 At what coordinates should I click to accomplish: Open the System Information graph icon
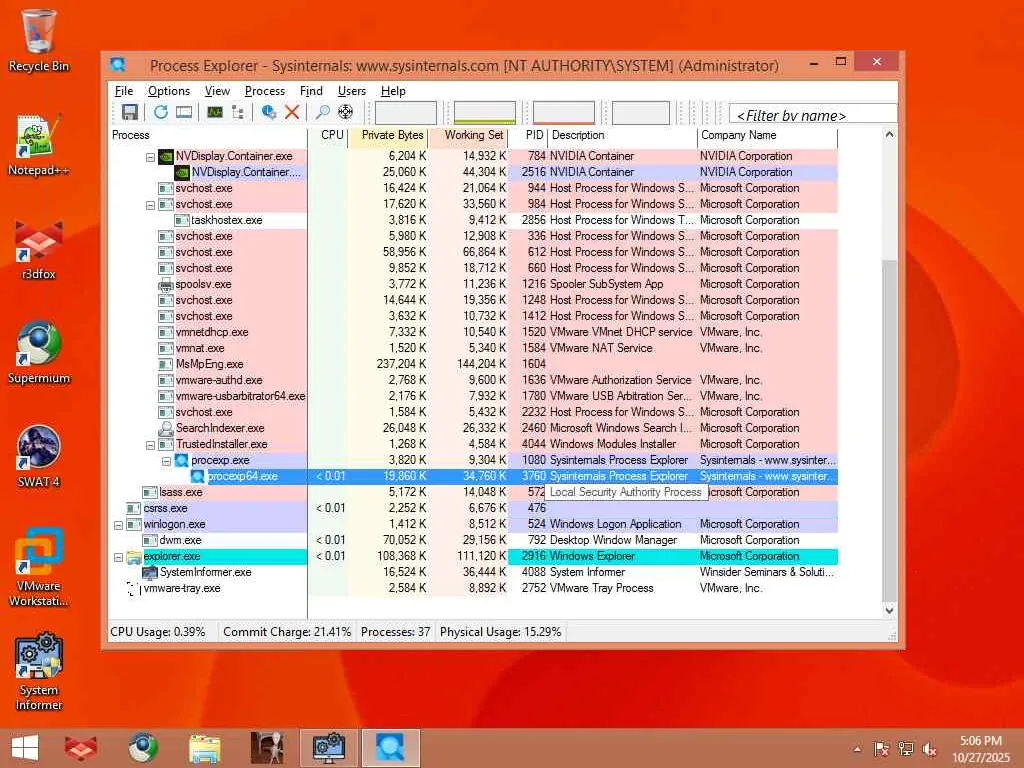tap(215, 112)
